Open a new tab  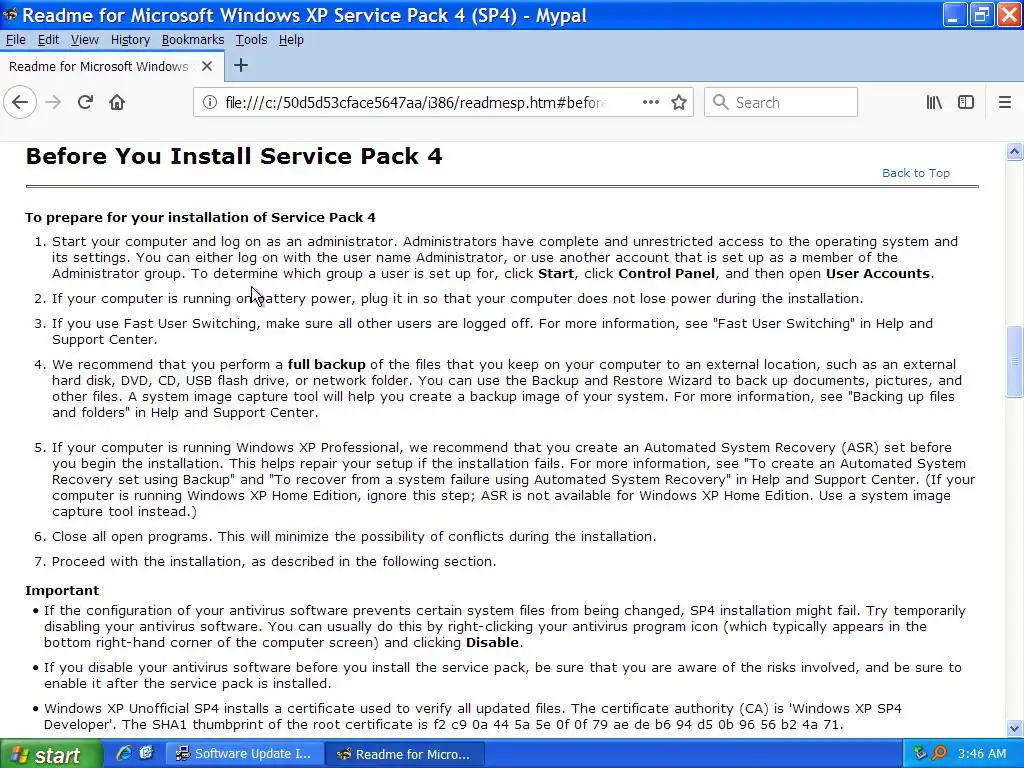coord(241,65)
